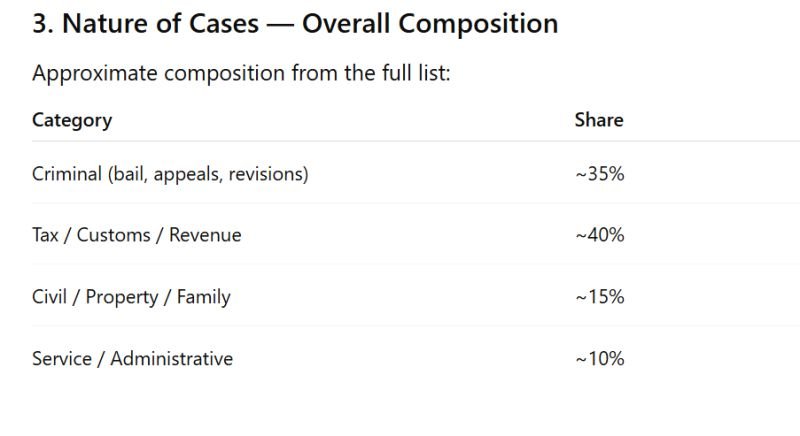Click the "Nature of Cases" heading text
Screen dimensions: 800x436
coord(159,24)
